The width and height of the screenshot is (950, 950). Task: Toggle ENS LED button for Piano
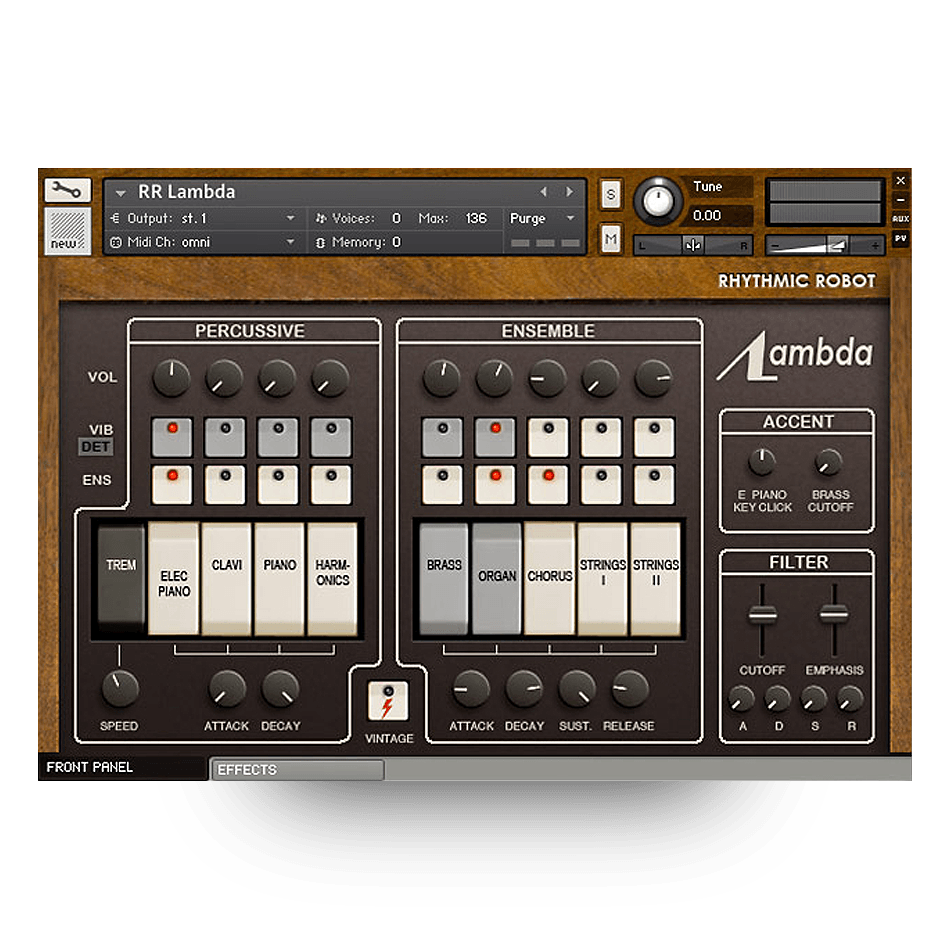tap(278, 485)
